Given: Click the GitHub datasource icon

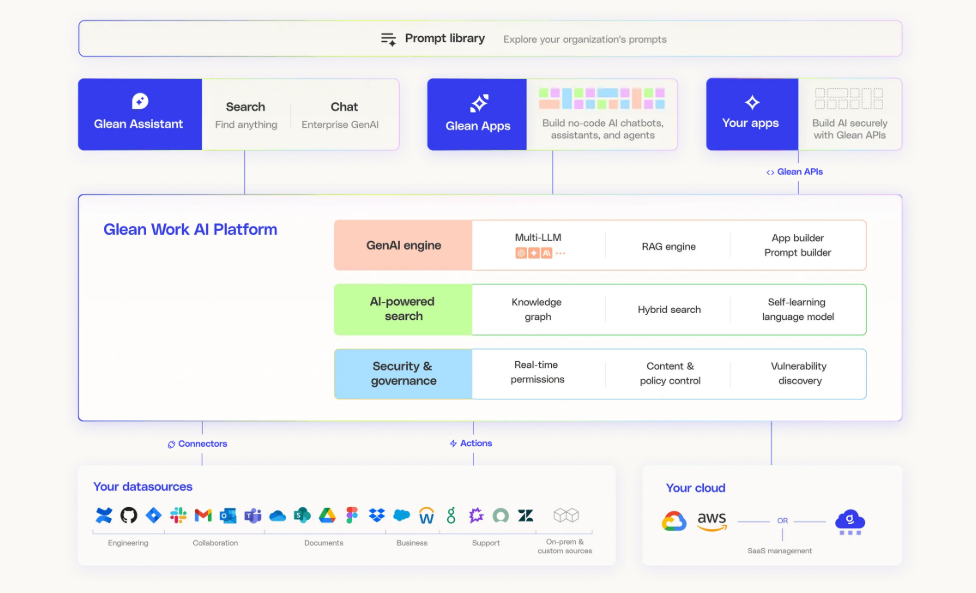Looking at the screenshot, I should tap(129, 515).
